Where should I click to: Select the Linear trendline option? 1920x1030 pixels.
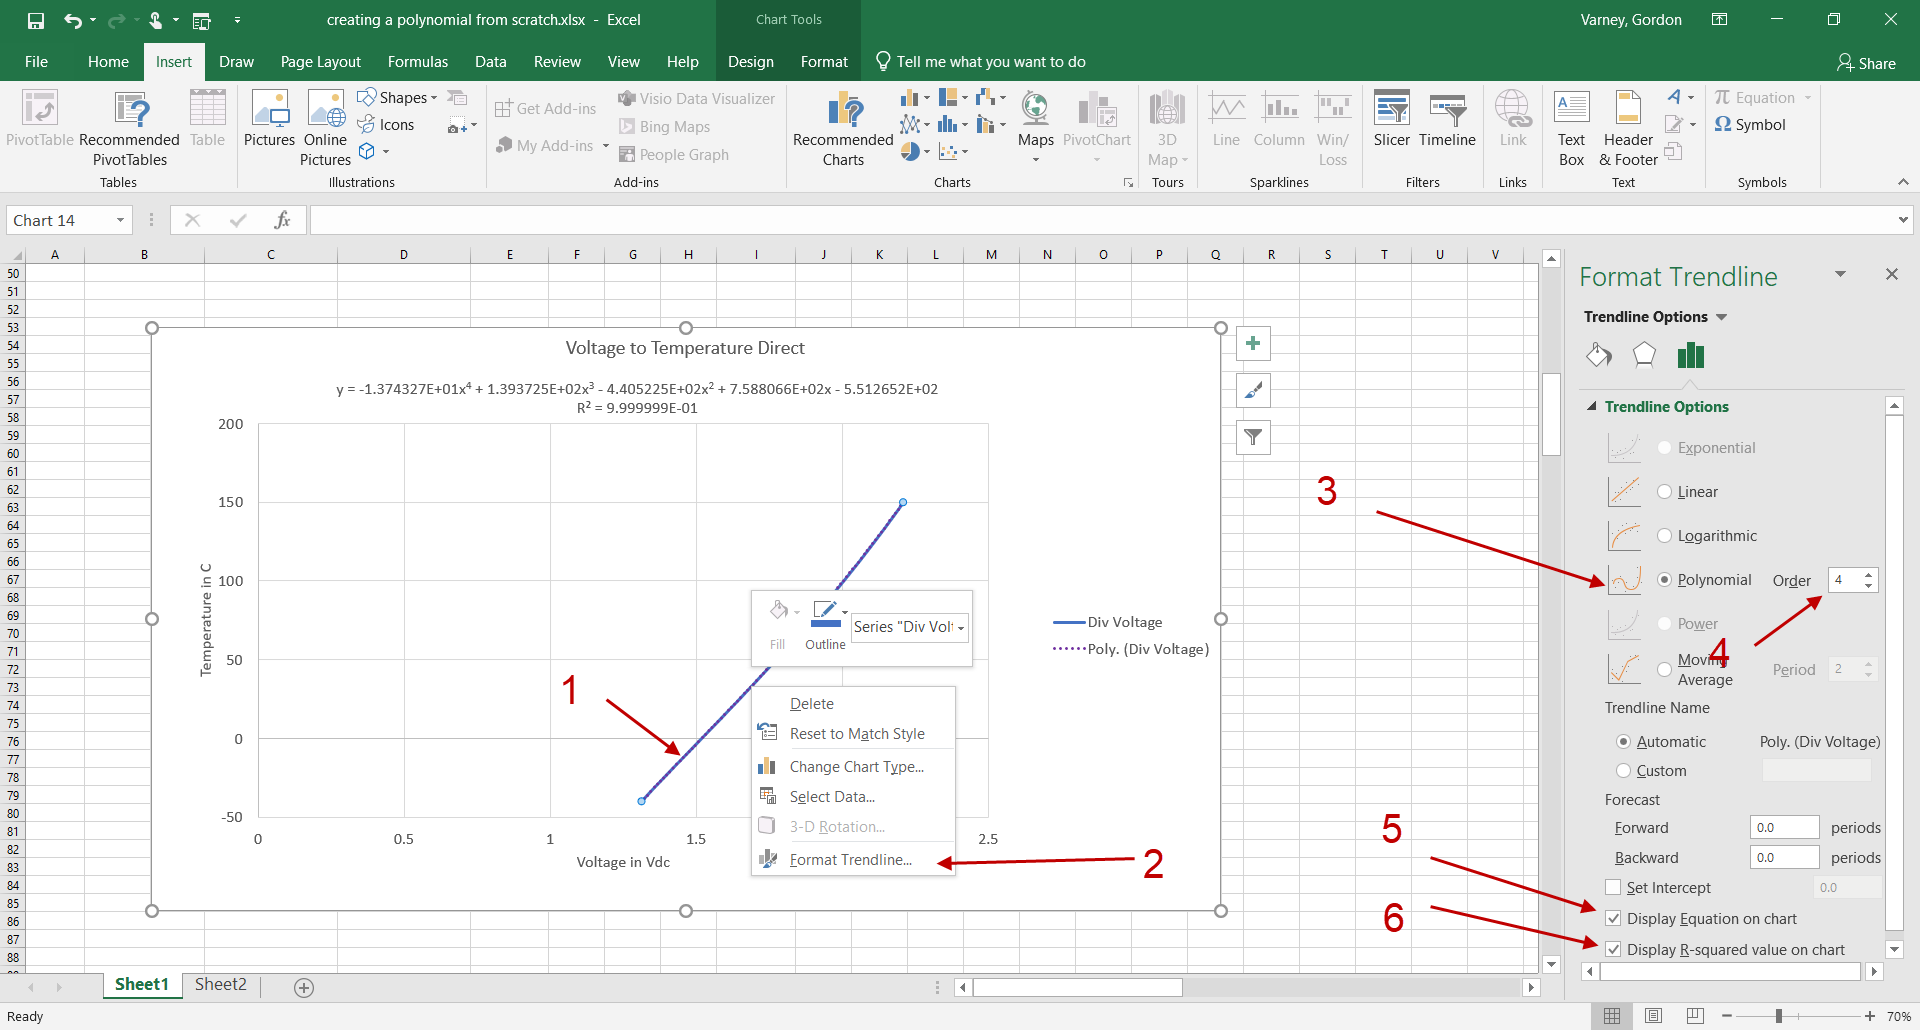1664,492
